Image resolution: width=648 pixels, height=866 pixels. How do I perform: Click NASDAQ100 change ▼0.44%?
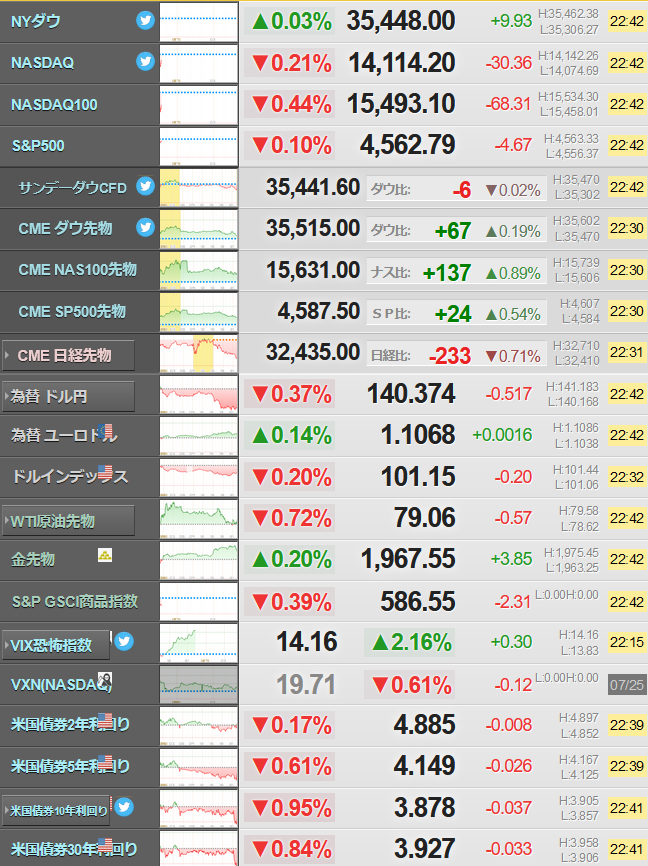pos(291,104)
